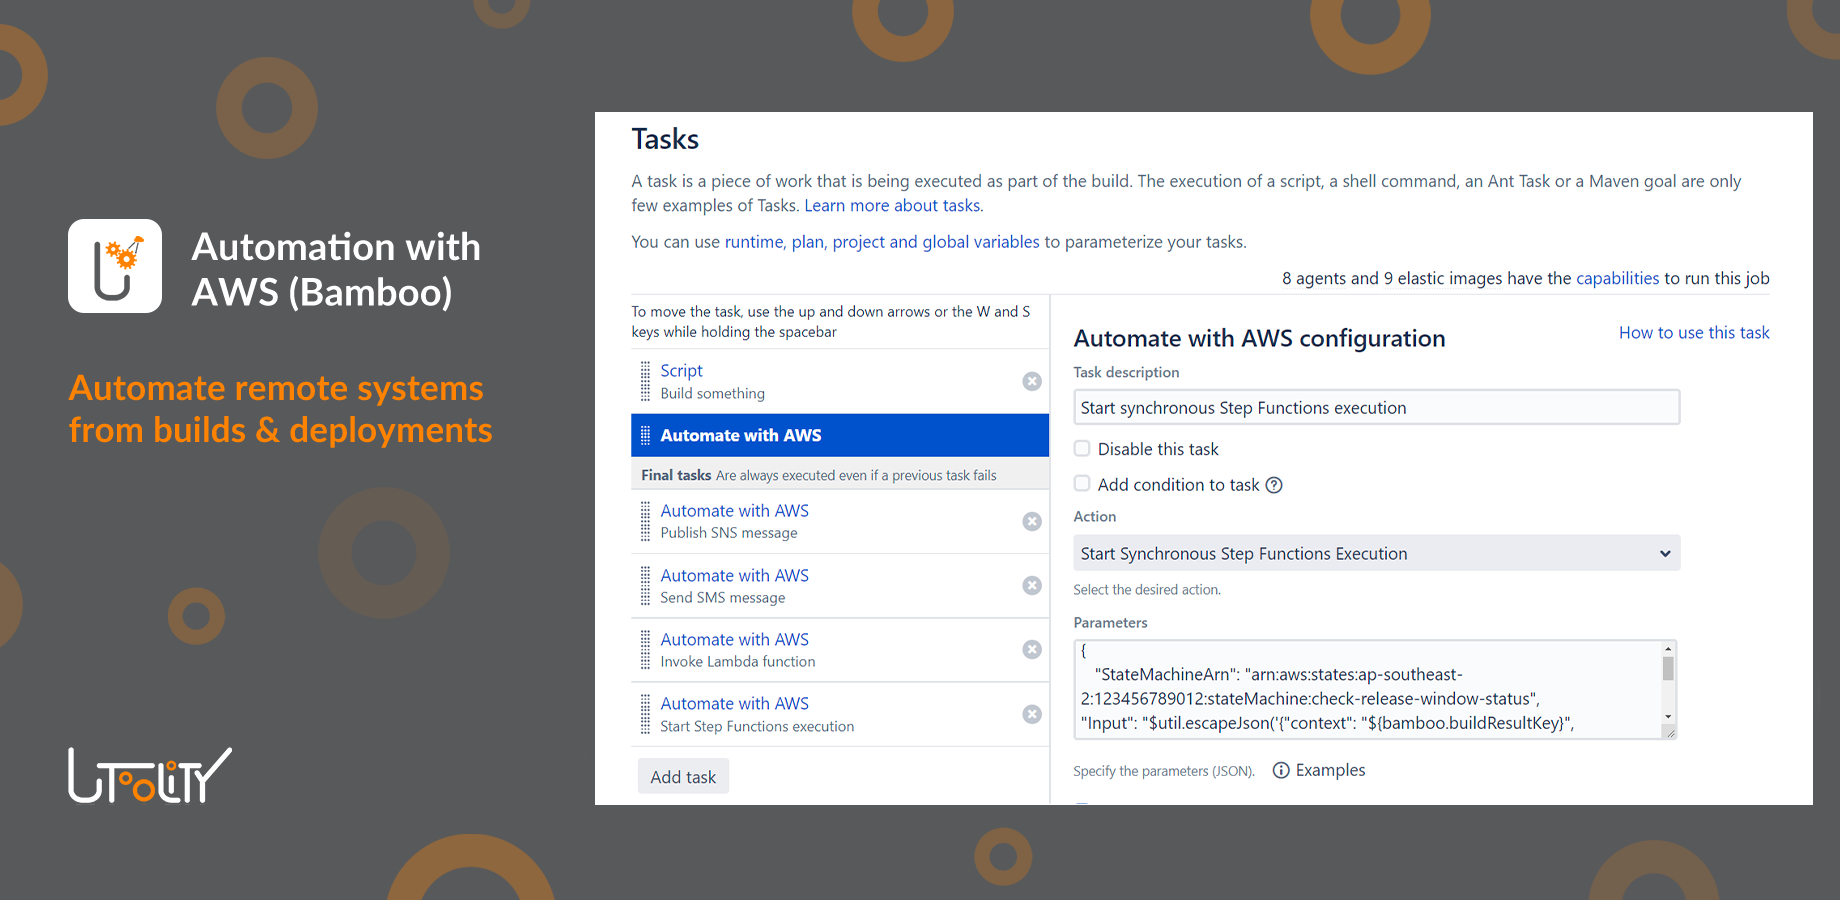Open help tooltip beside Add condition to task
This screenshot has width=1840, height=900.
point(1274,484)
